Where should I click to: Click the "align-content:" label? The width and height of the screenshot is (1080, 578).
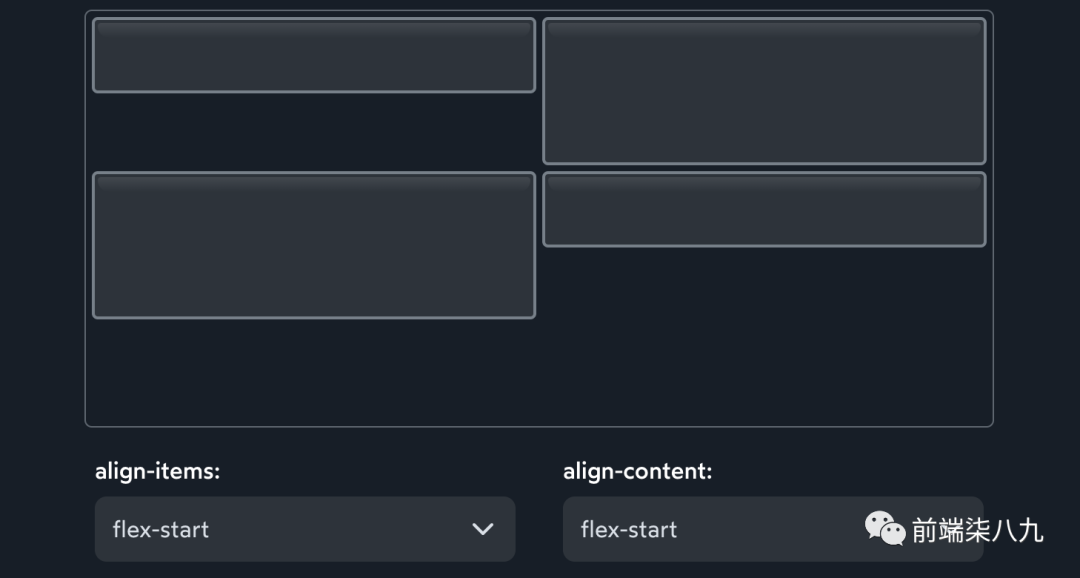[x=638, y=471]
